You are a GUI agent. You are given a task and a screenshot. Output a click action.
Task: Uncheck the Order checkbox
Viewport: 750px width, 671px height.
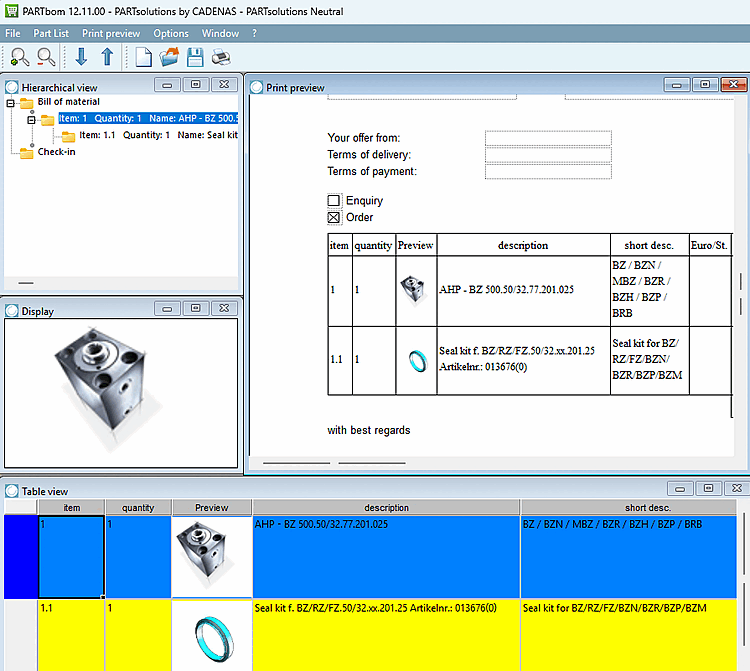334,217
